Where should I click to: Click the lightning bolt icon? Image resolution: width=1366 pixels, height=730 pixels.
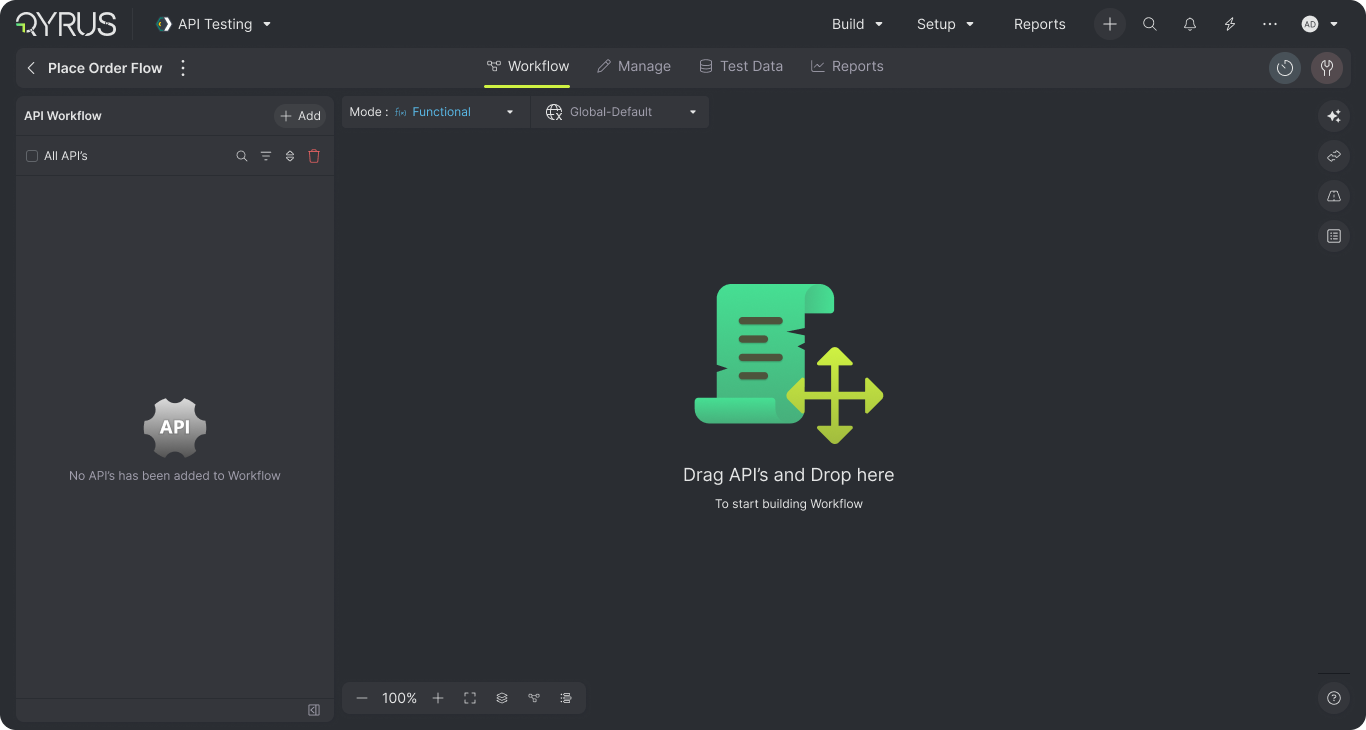point(1230,24)
